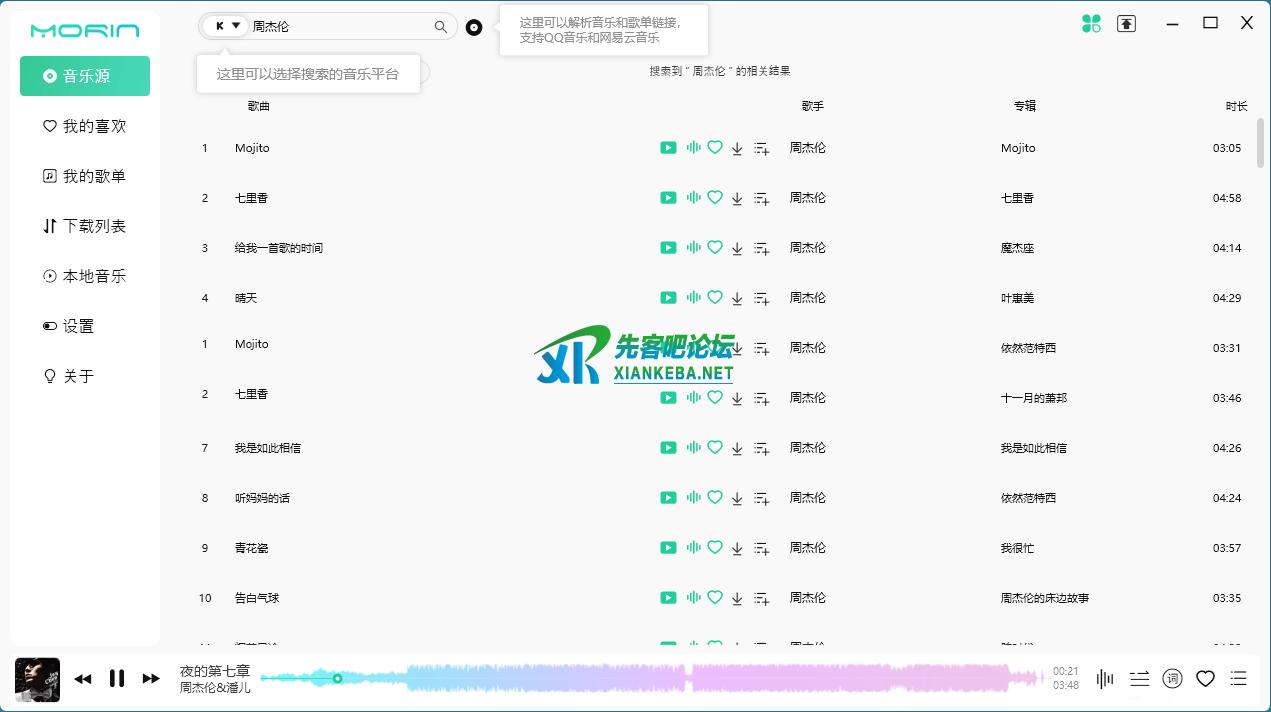The width and height of the screenshot is (1271, 712).
Task: Toggle favorite on 听妈妈的话
Action: click(715, 498)
